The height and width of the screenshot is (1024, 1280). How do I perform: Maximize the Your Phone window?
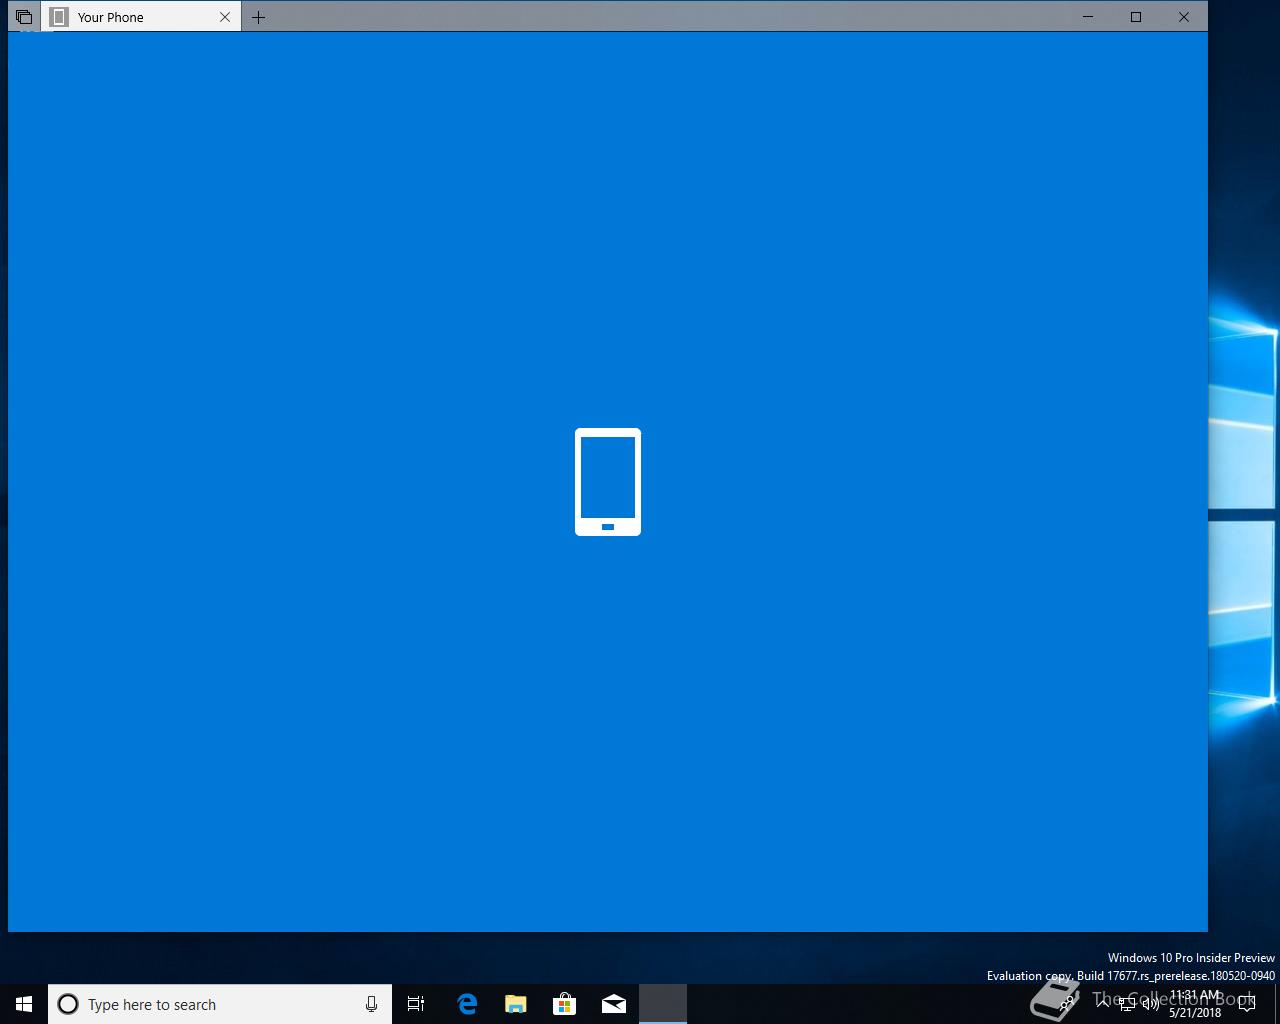click(1136, 17)
